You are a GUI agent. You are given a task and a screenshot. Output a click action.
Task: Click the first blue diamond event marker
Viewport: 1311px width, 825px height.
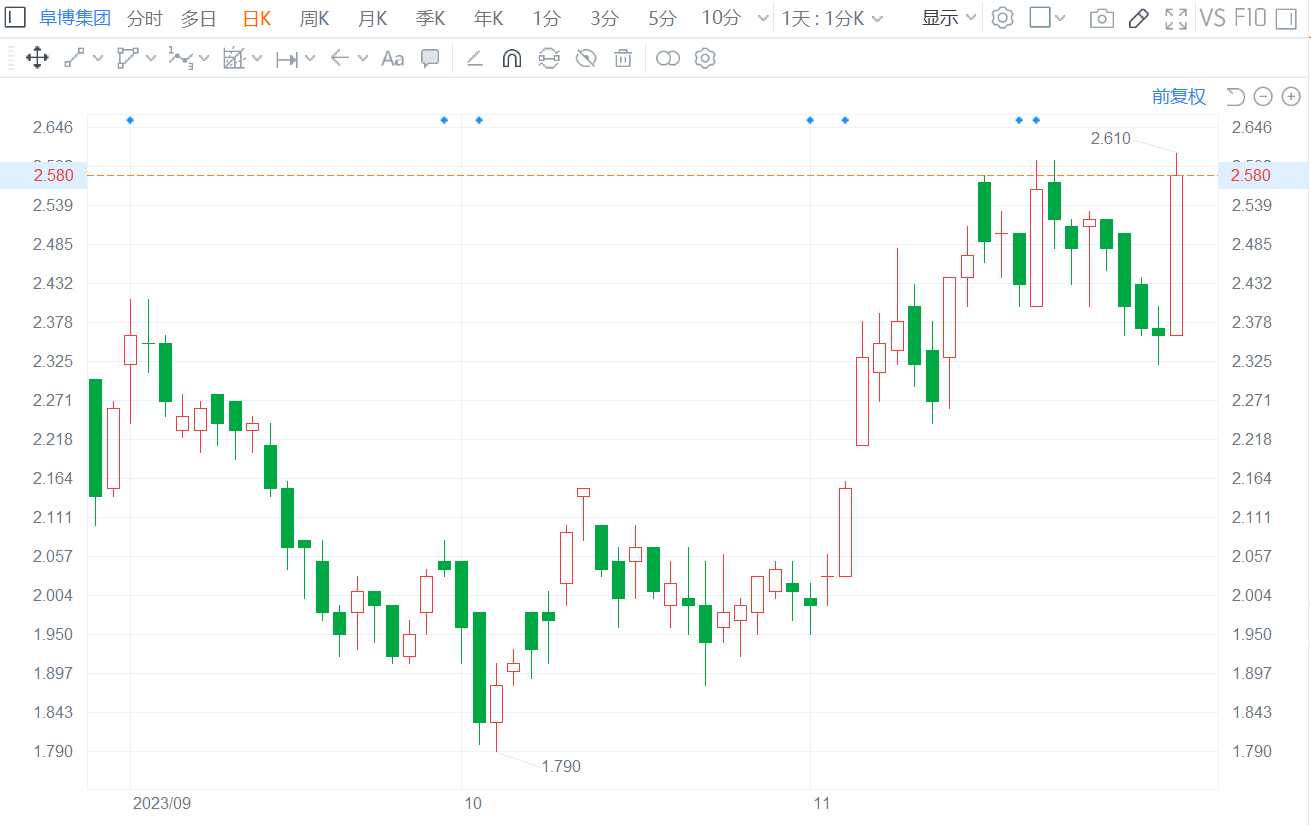coord(130,120)
